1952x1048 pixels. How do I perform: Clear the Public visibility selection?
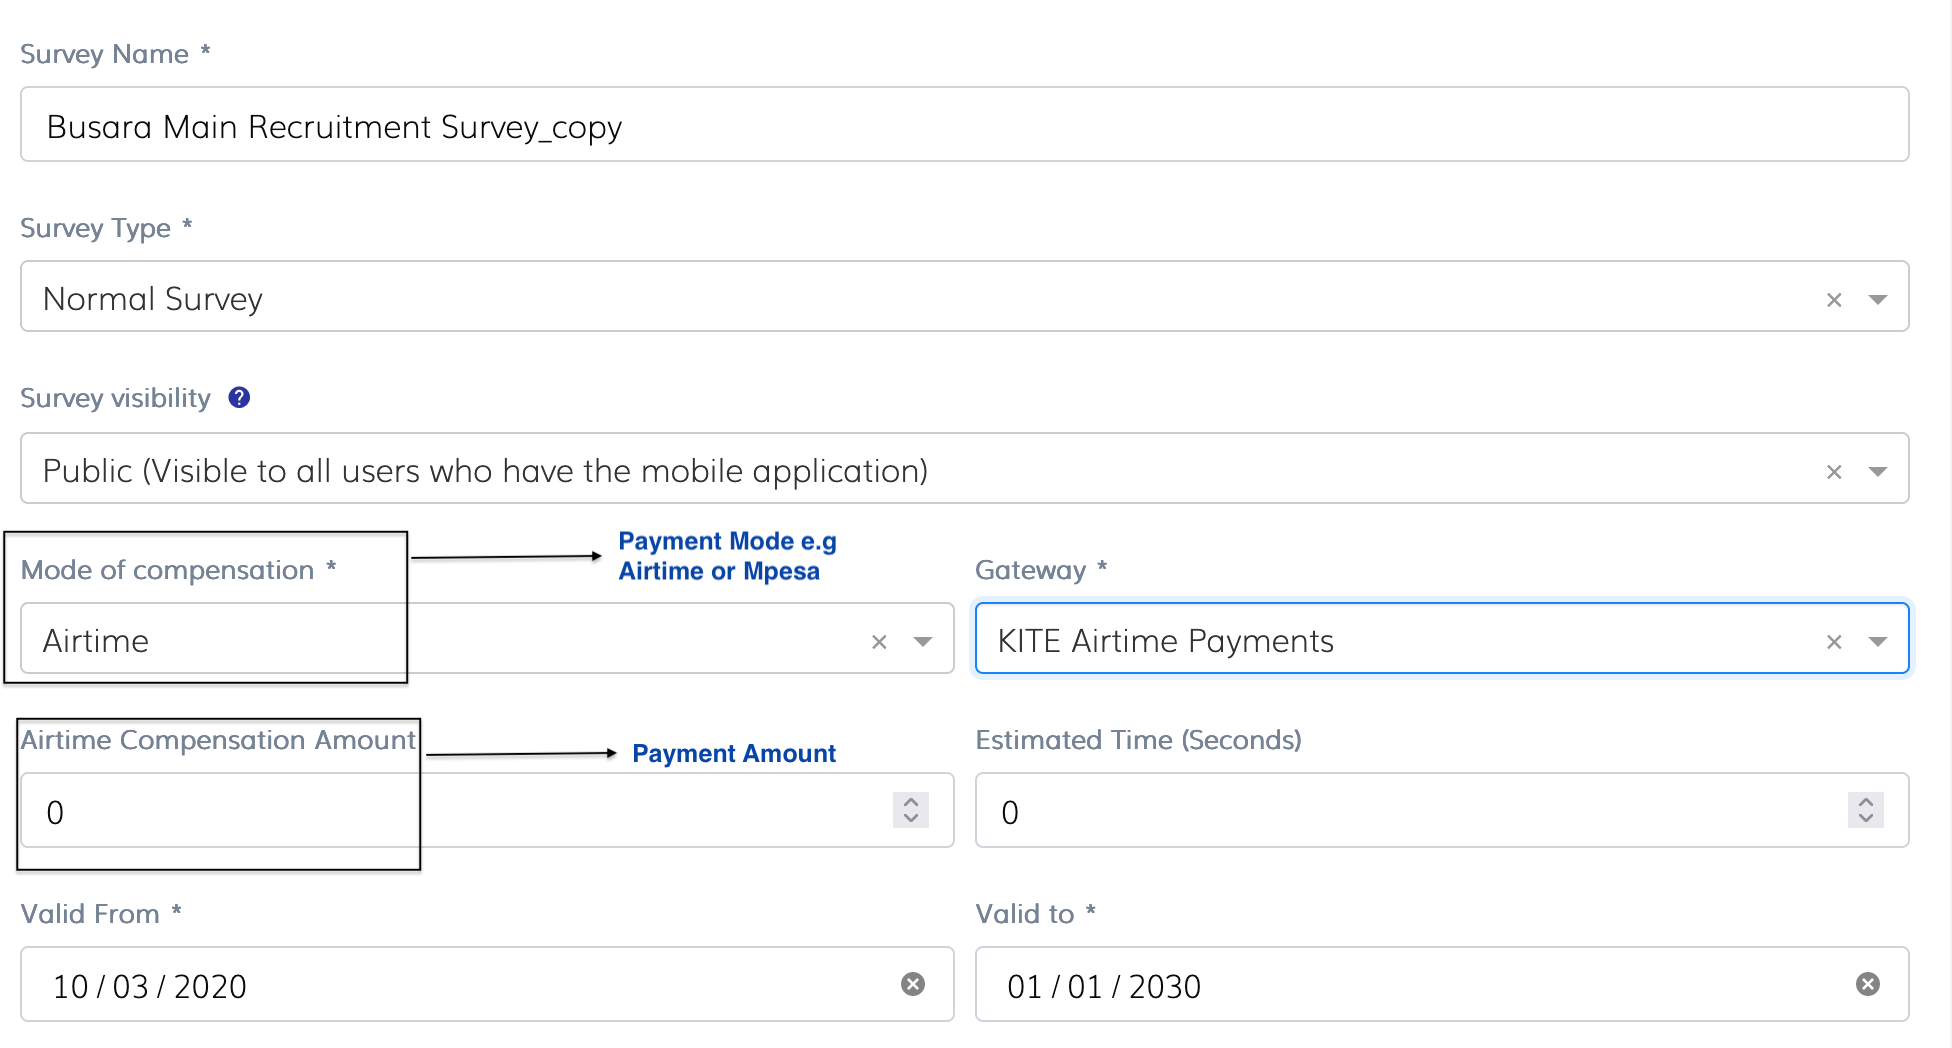pyautogui.click(x=1835, y=469)
